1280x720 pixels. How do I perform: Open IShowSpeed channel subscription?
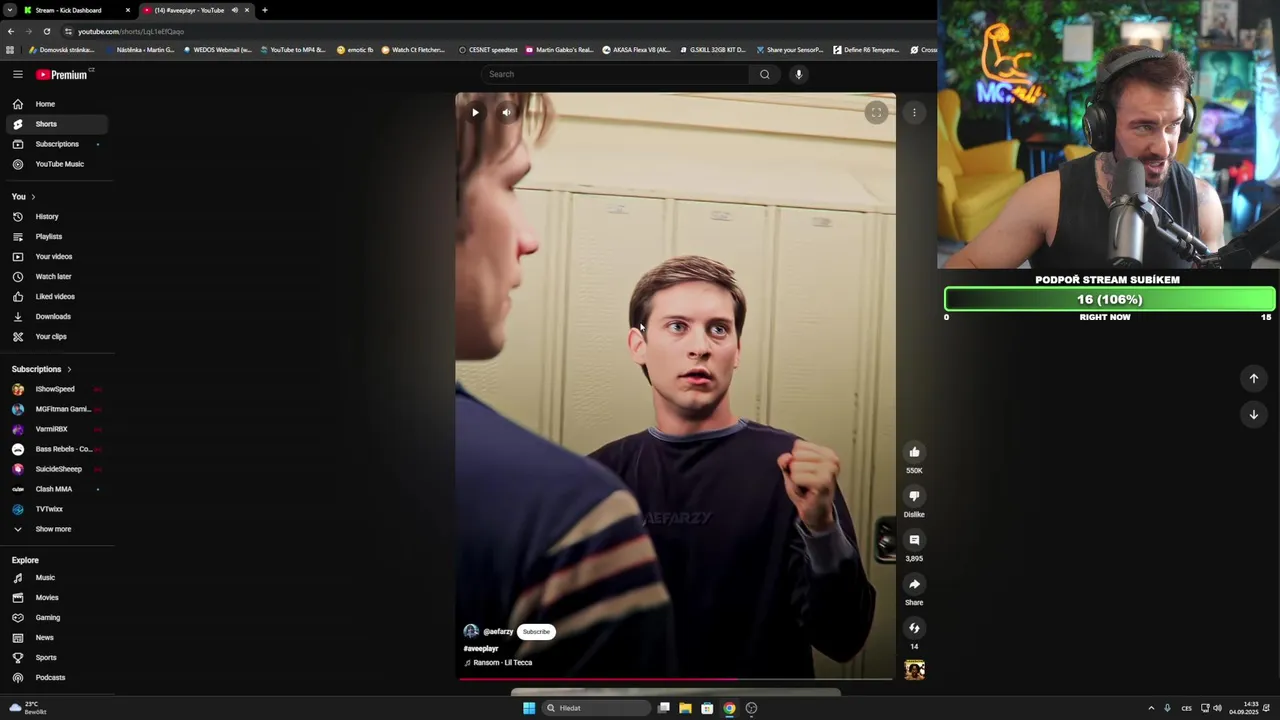point(55,389)
